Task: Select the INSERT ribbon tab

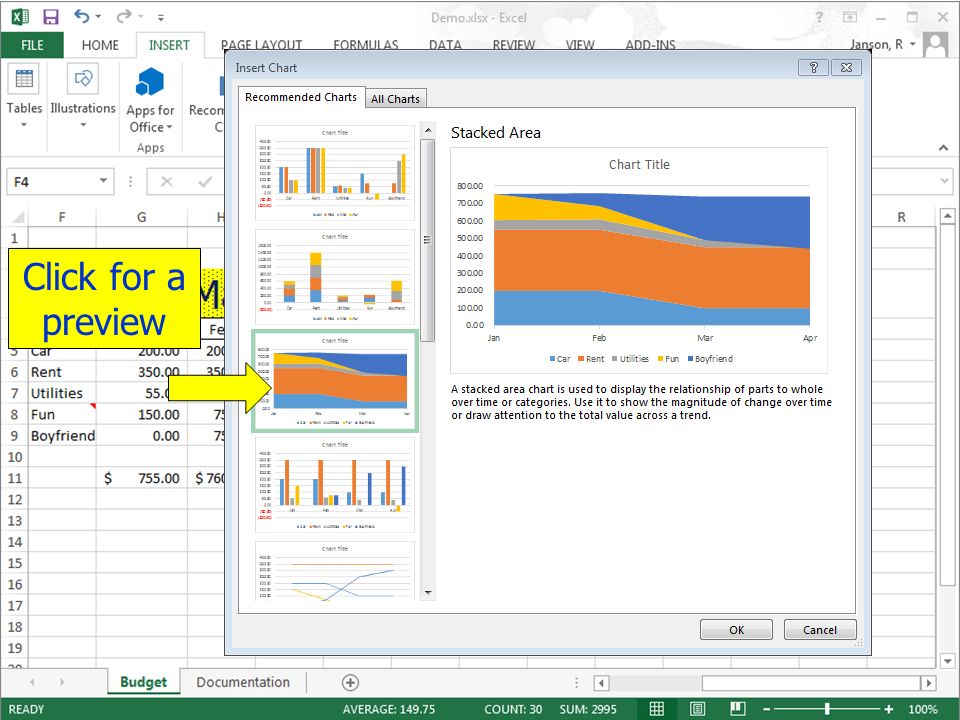Action: click(169, 45)
